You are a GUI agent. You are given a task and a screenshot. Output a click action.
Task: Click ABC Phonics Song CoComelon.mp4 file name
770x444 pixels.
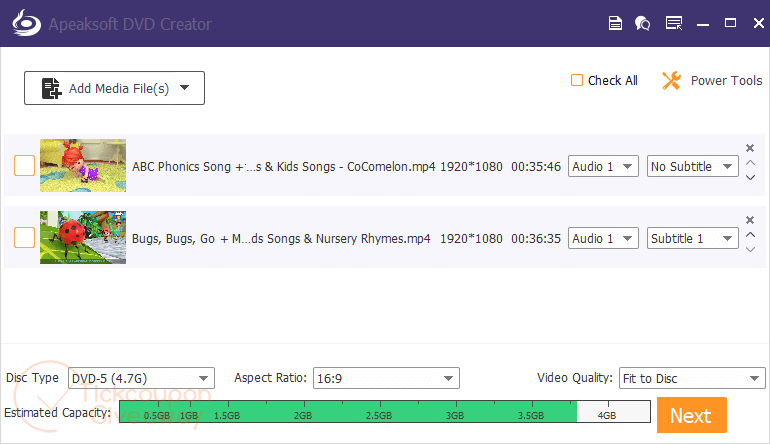point(283,166)
